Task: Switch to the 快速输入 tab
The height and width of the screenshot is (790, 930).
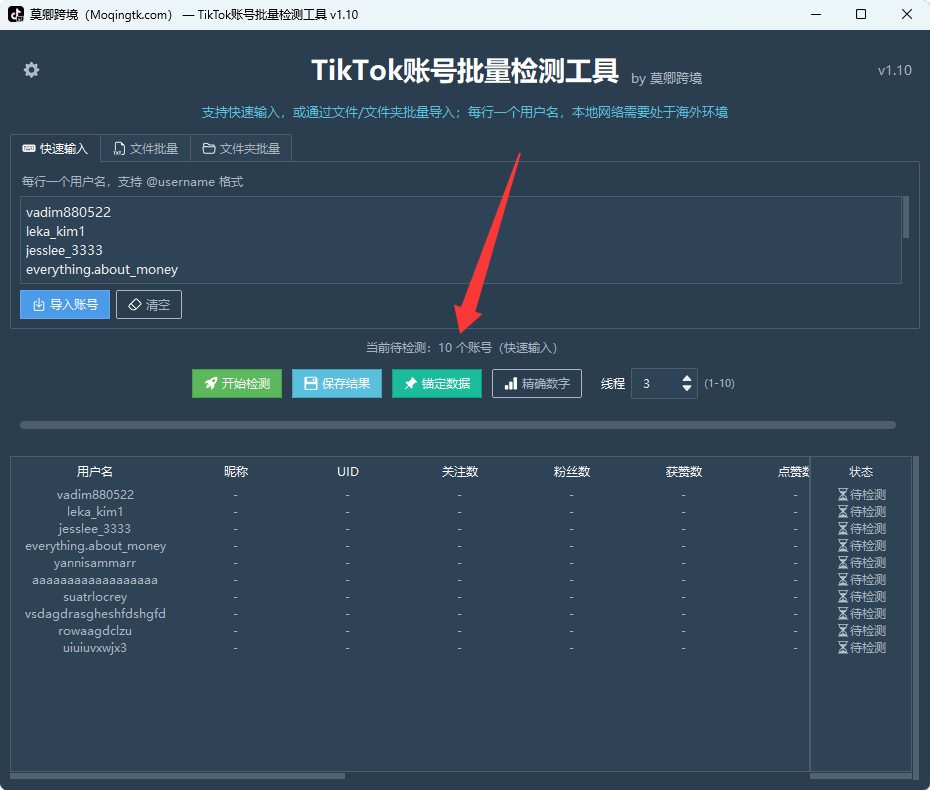Action: click(x=55, y=148)
